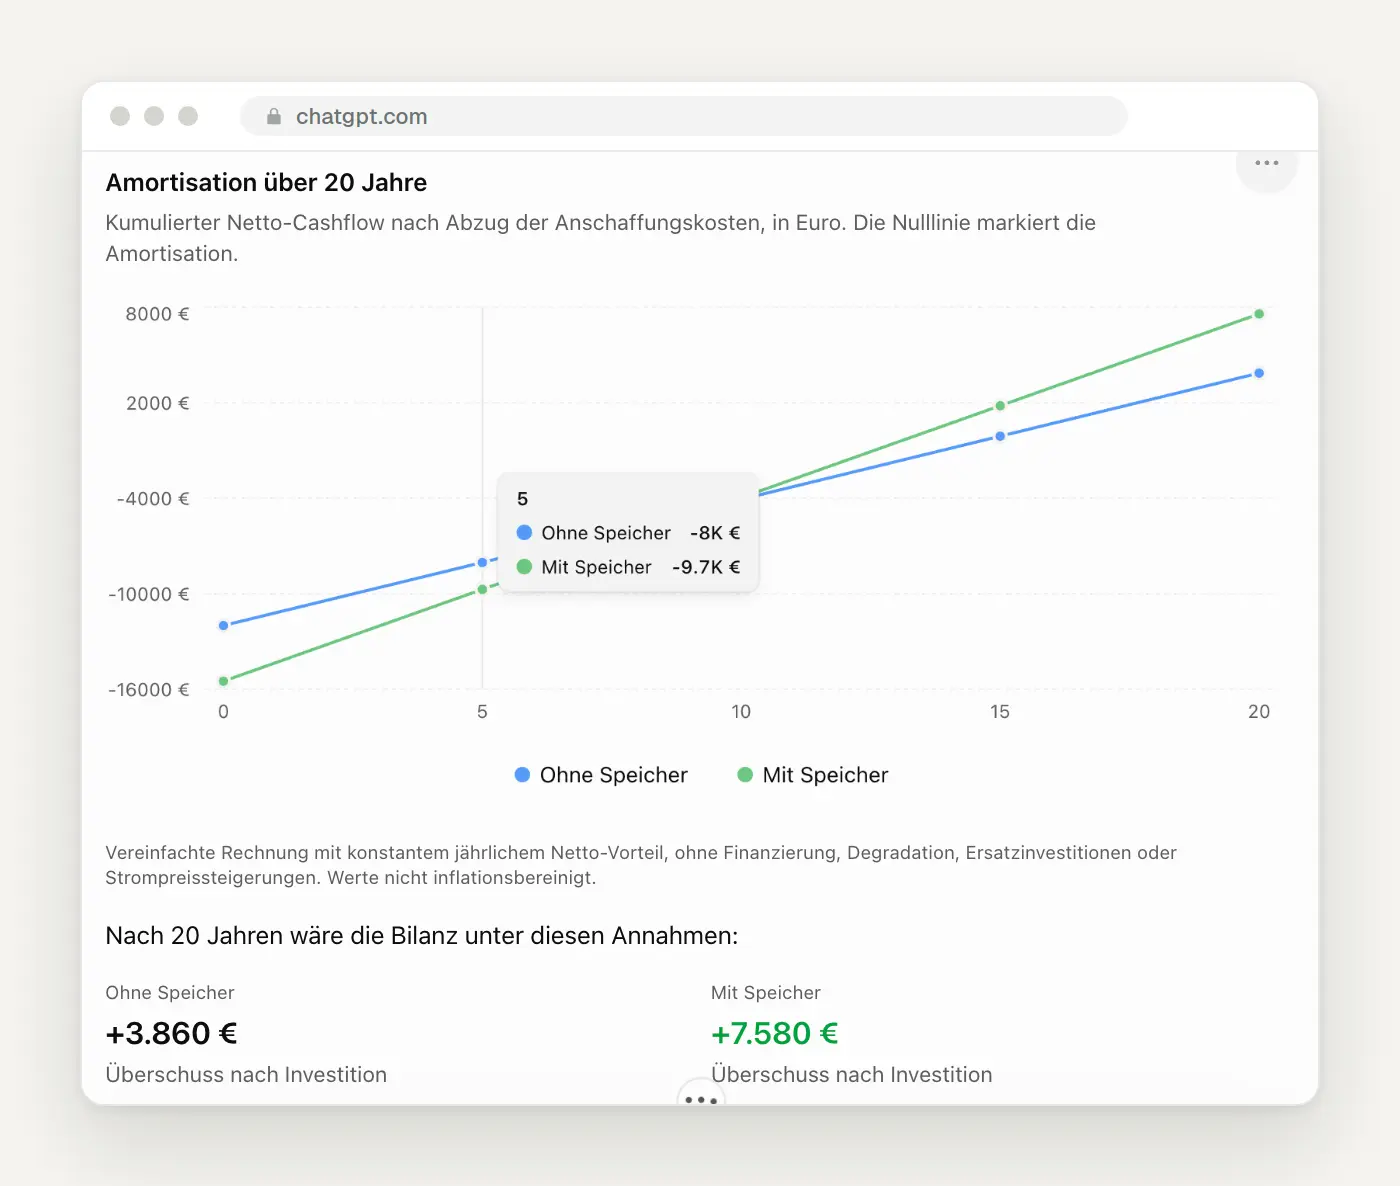Viewport: 1400px width, 1186px height.
Task: Click the green Mit Speicher point at year 0
Action: pos(224,681)
